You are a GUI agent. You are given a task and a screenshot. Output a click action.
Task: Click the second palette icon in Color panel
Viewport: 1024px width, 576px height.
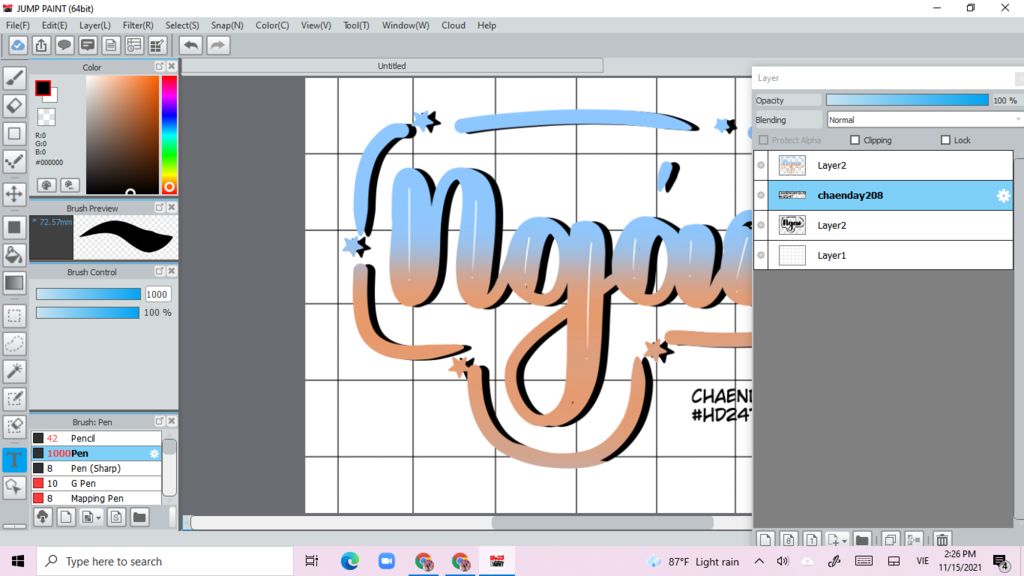click(x=70, y=185)
